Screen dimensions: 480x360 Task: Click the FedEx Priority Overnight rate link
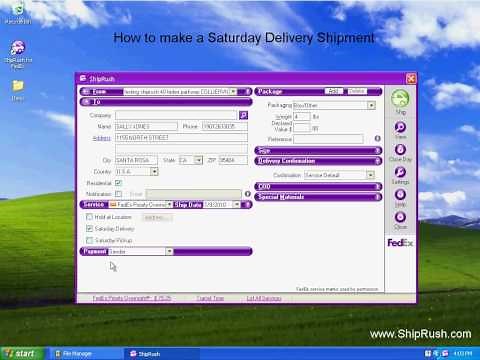tap(132, 298)
